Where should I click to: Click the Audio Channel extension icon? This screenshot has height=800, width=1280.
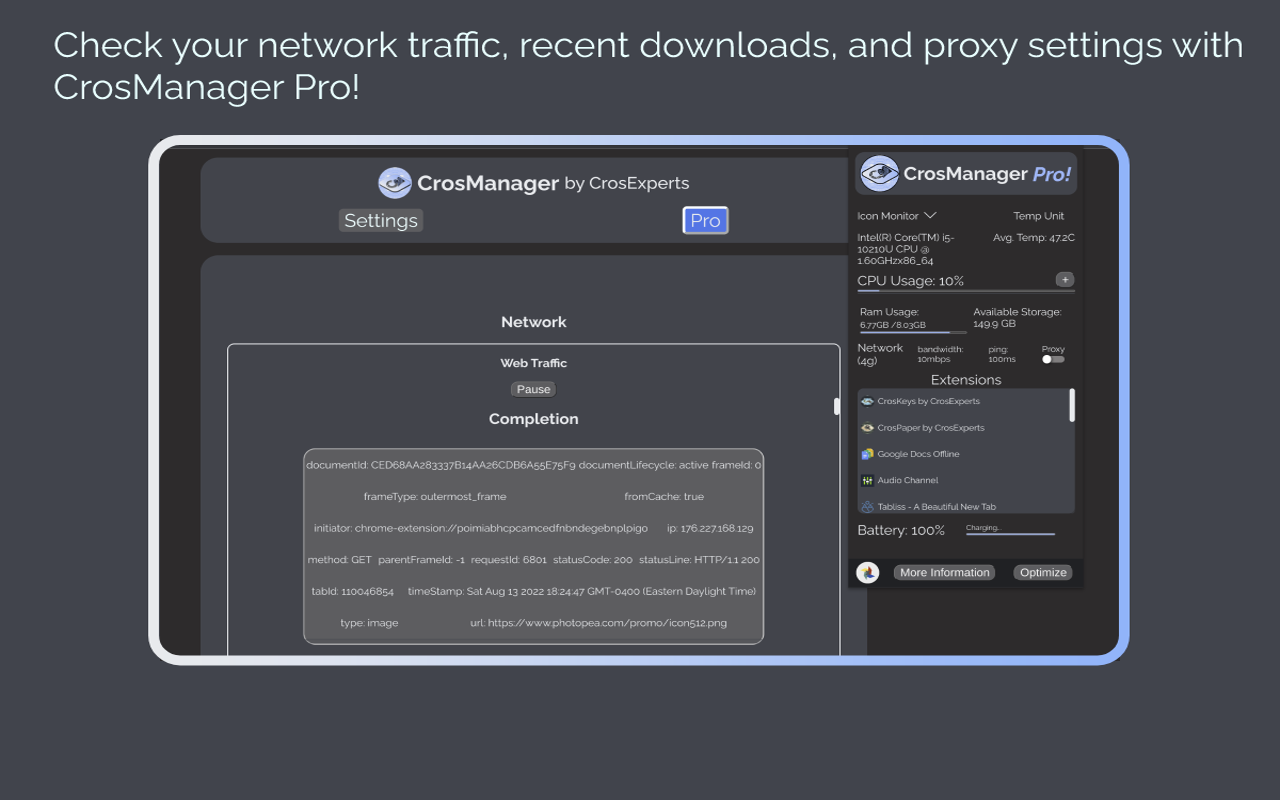[867, 480]
